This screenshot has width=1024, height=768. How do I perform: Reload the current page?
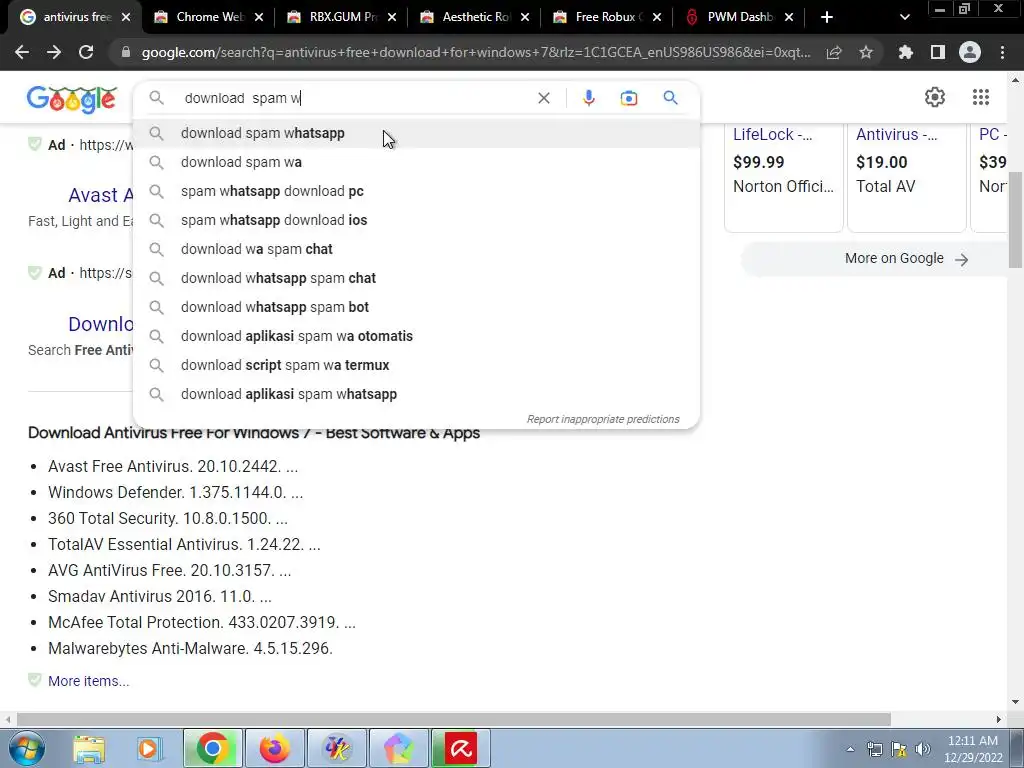[86, 52]
